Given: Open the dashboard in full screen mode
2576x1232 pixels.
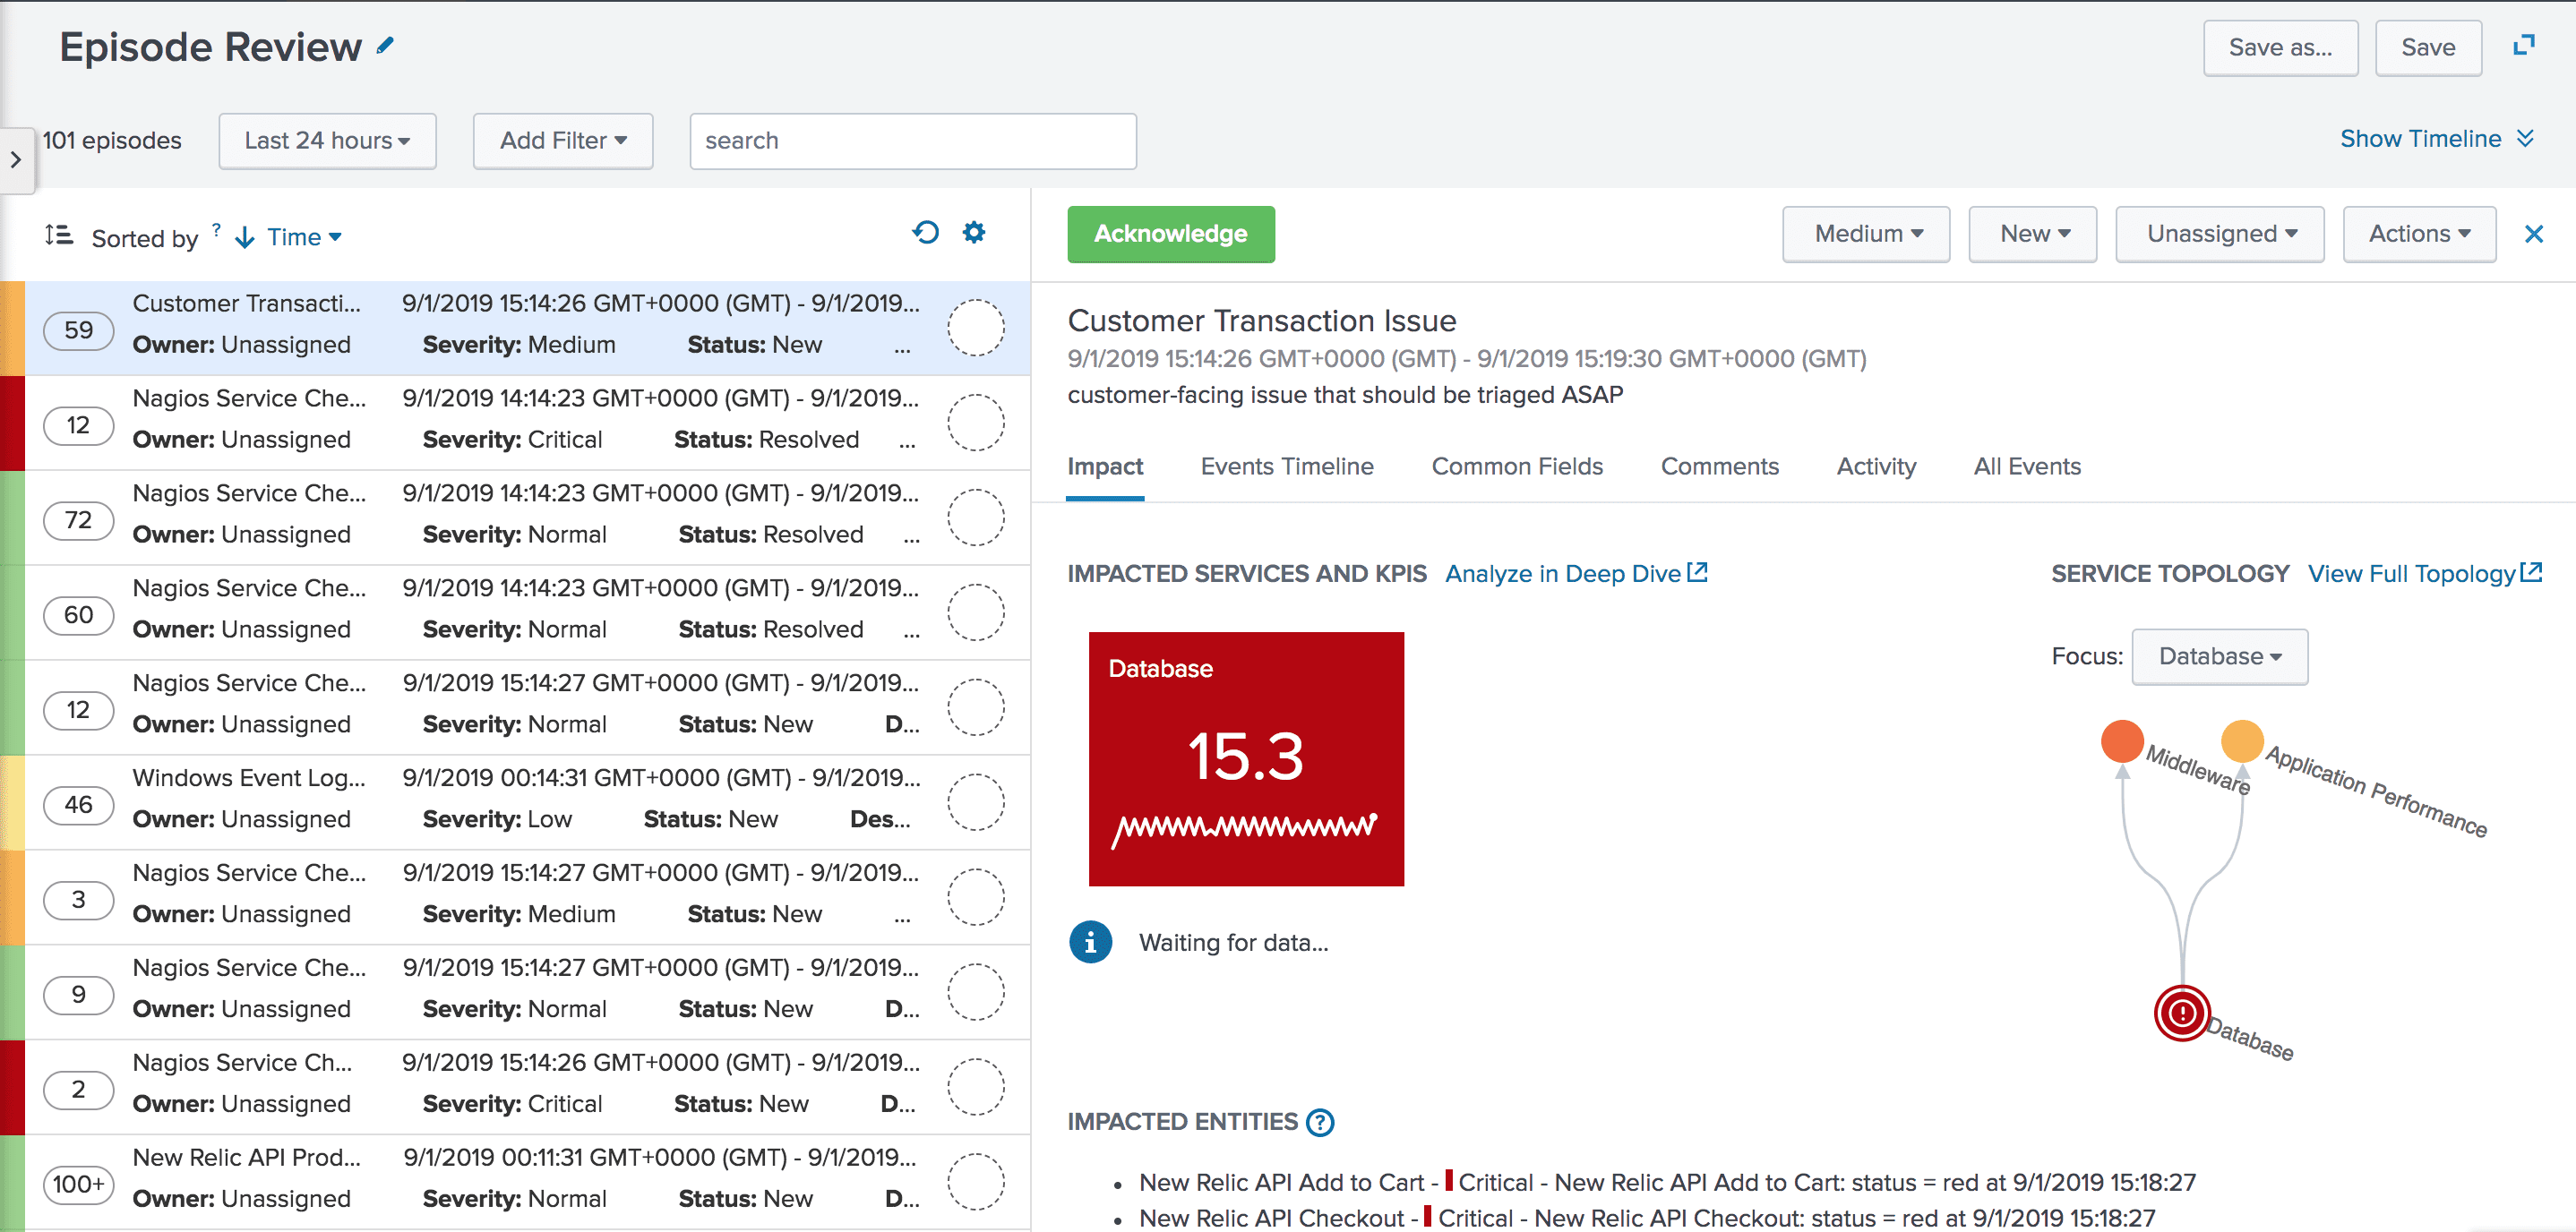Looking at the screenshot, I should point(2524,46).
